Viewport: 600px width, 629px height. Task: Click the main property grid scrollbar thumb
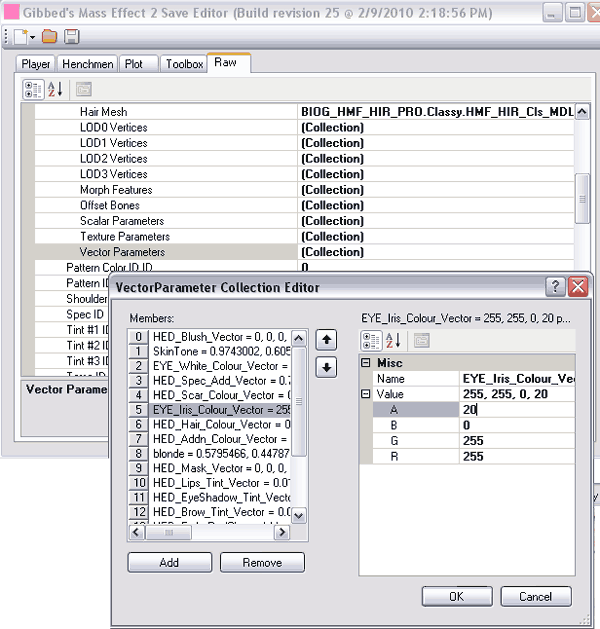582,198
